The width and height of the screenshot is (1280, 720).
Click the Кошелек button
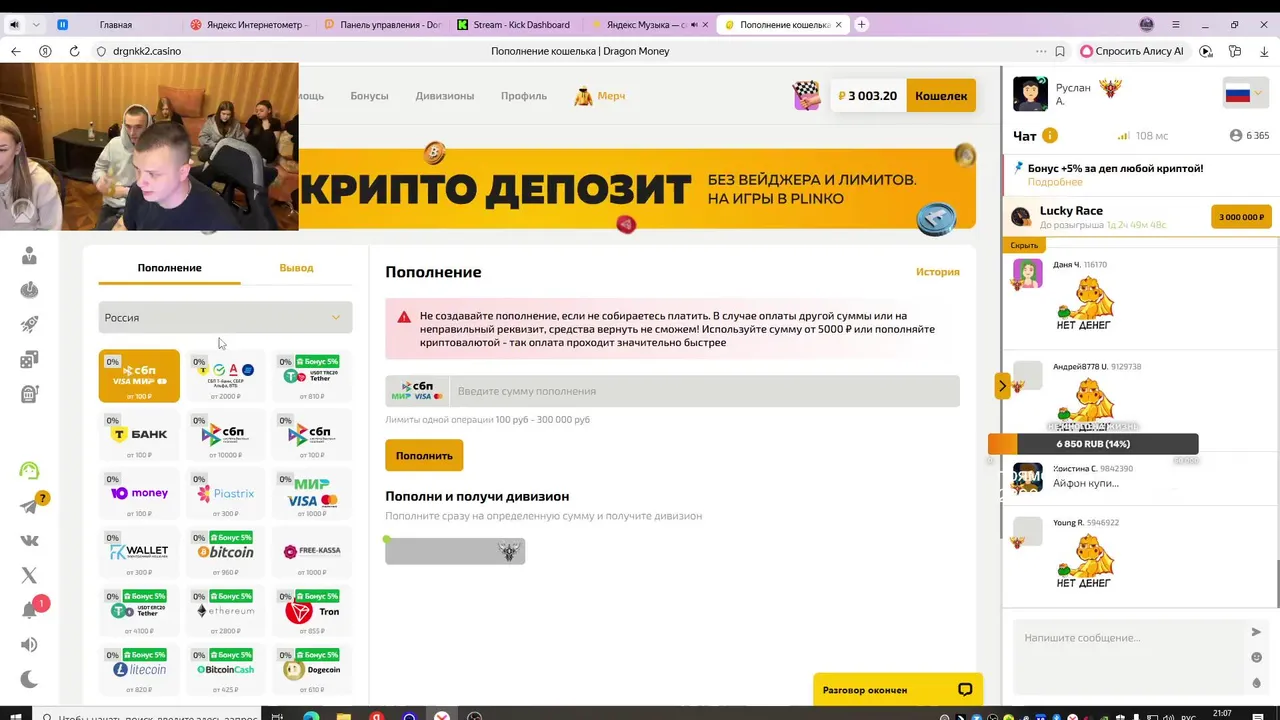point(941,96)
